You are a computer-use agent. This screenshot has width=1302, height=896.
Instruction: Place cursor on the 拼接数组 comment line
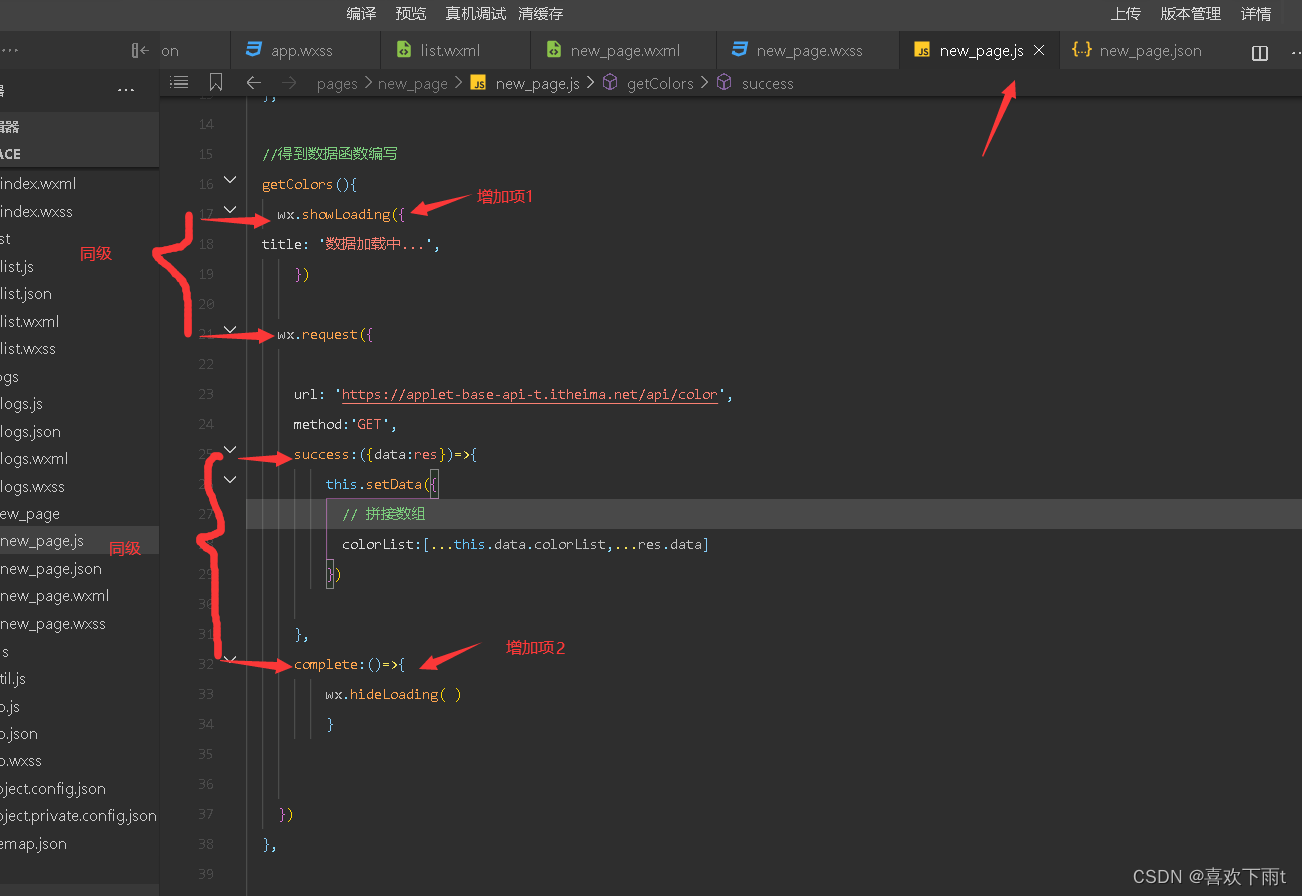tap(384, 514)
